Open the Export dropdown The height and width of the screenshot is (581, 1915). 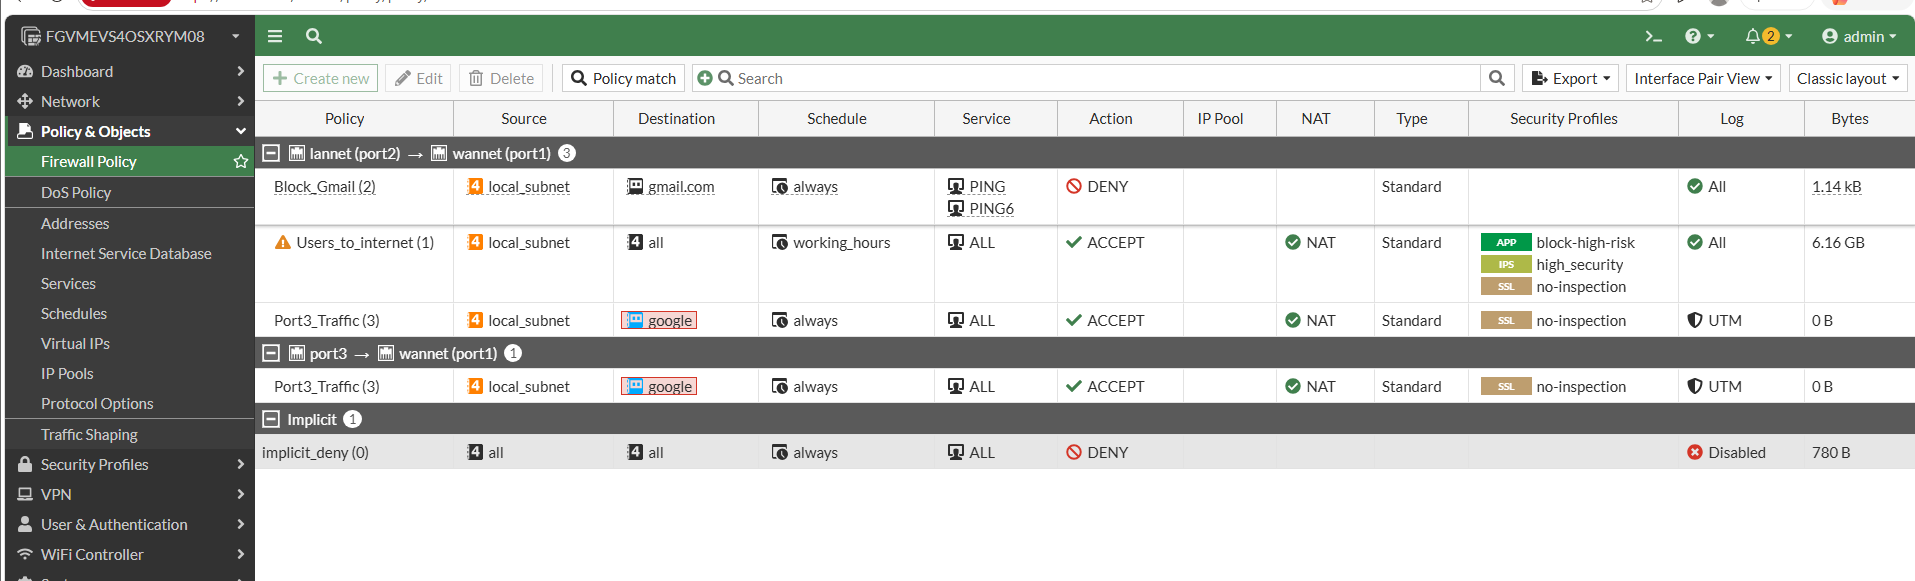coord(1570,78)
